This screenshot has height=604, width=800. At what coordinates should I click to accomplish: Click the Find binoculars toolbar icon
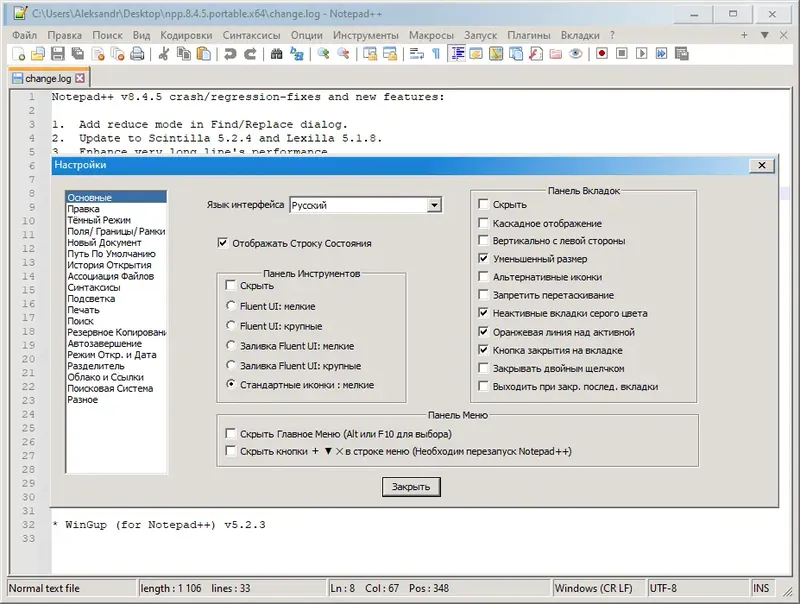pos(277,54)
